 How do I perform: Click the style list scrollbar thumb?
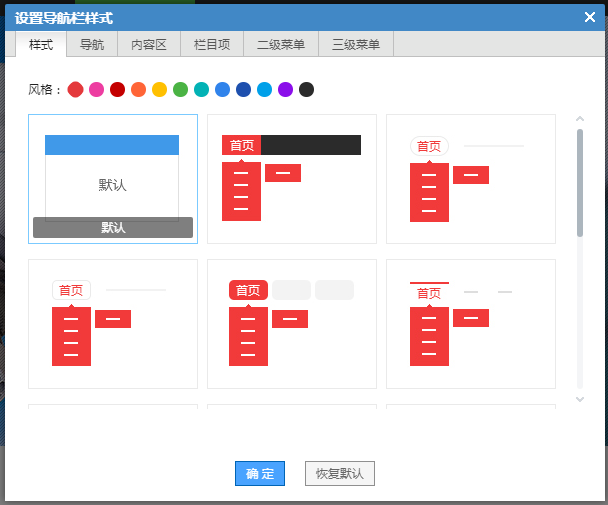click(x=580, y=183)
